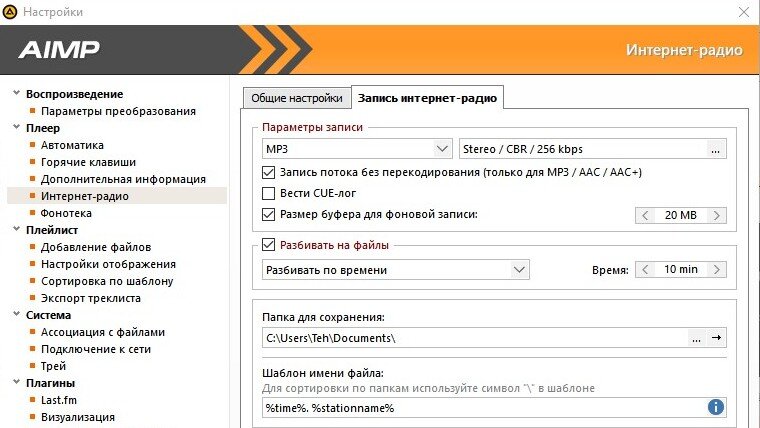Viewport: 760px width, 428px height.
Task: Select the Запись интернет-радио tab
Action: [427, 98]
